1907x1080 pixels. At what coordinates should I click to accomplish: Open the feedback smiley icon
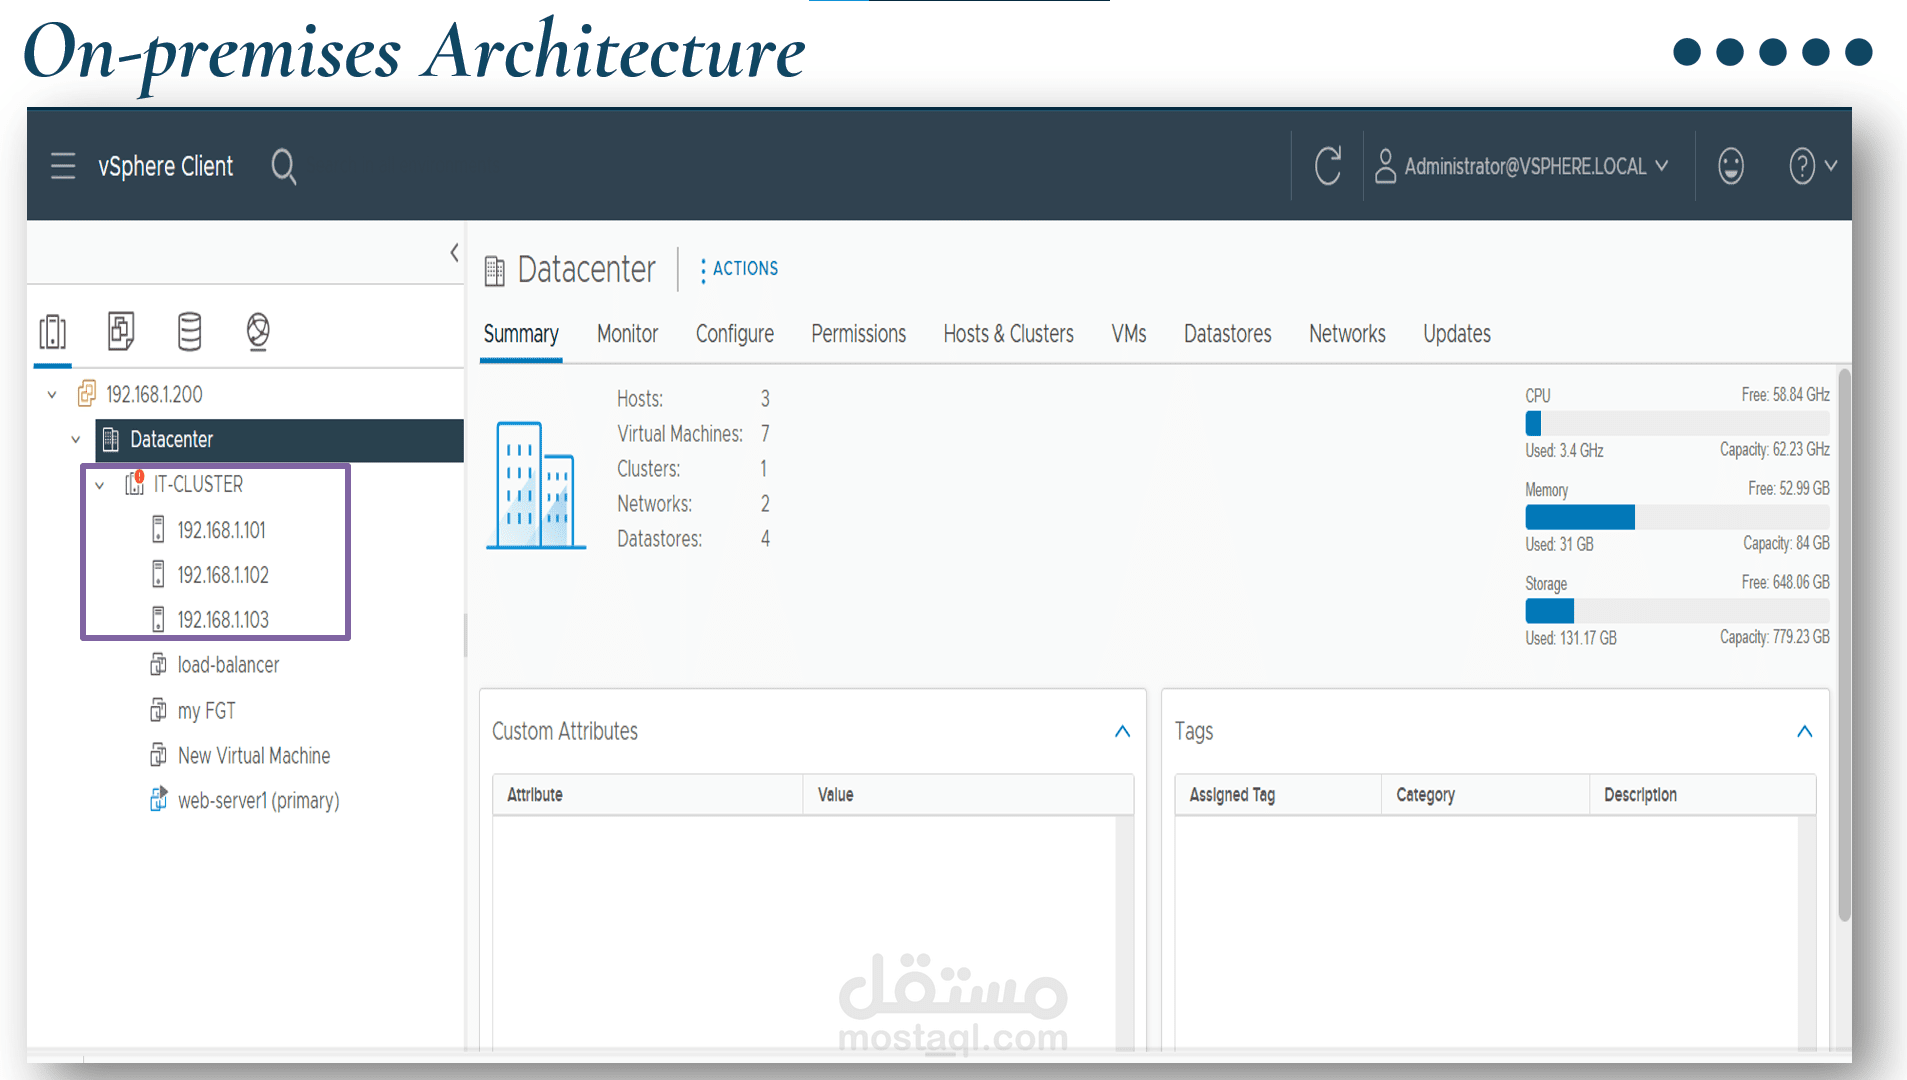pos(1731,166)
